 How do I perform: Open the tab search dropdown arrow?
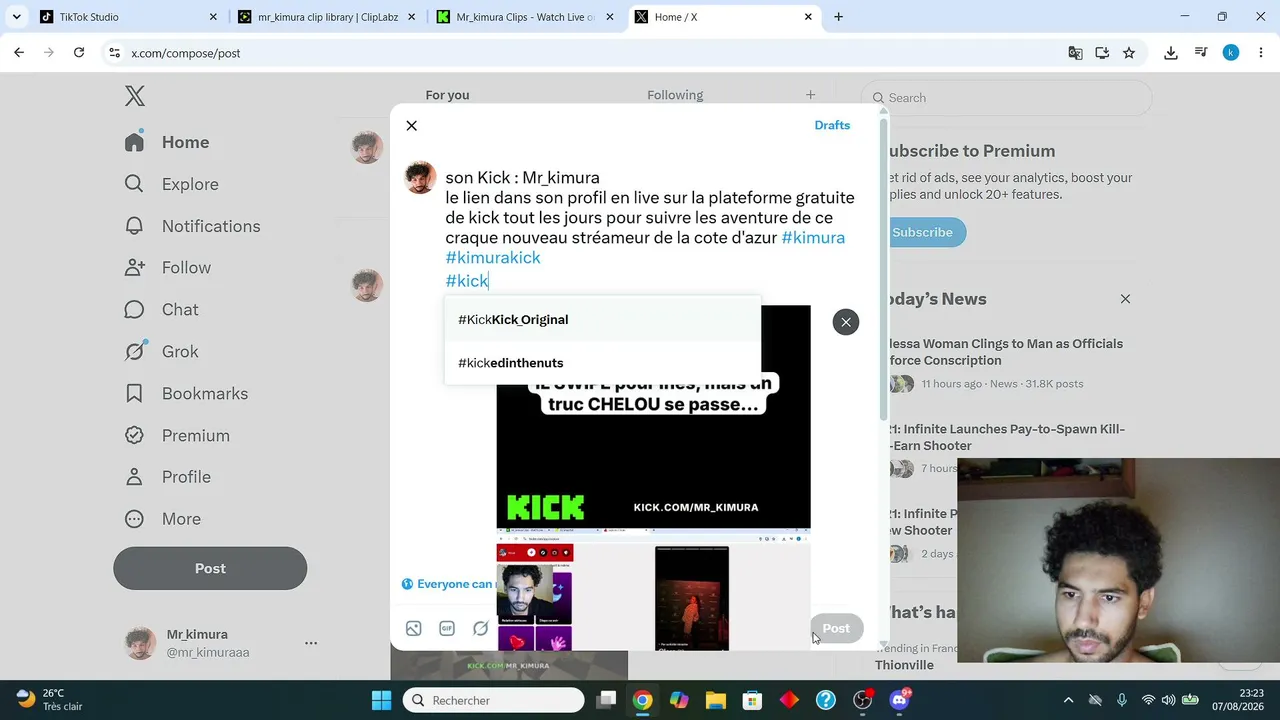click(x=16, y=17)
